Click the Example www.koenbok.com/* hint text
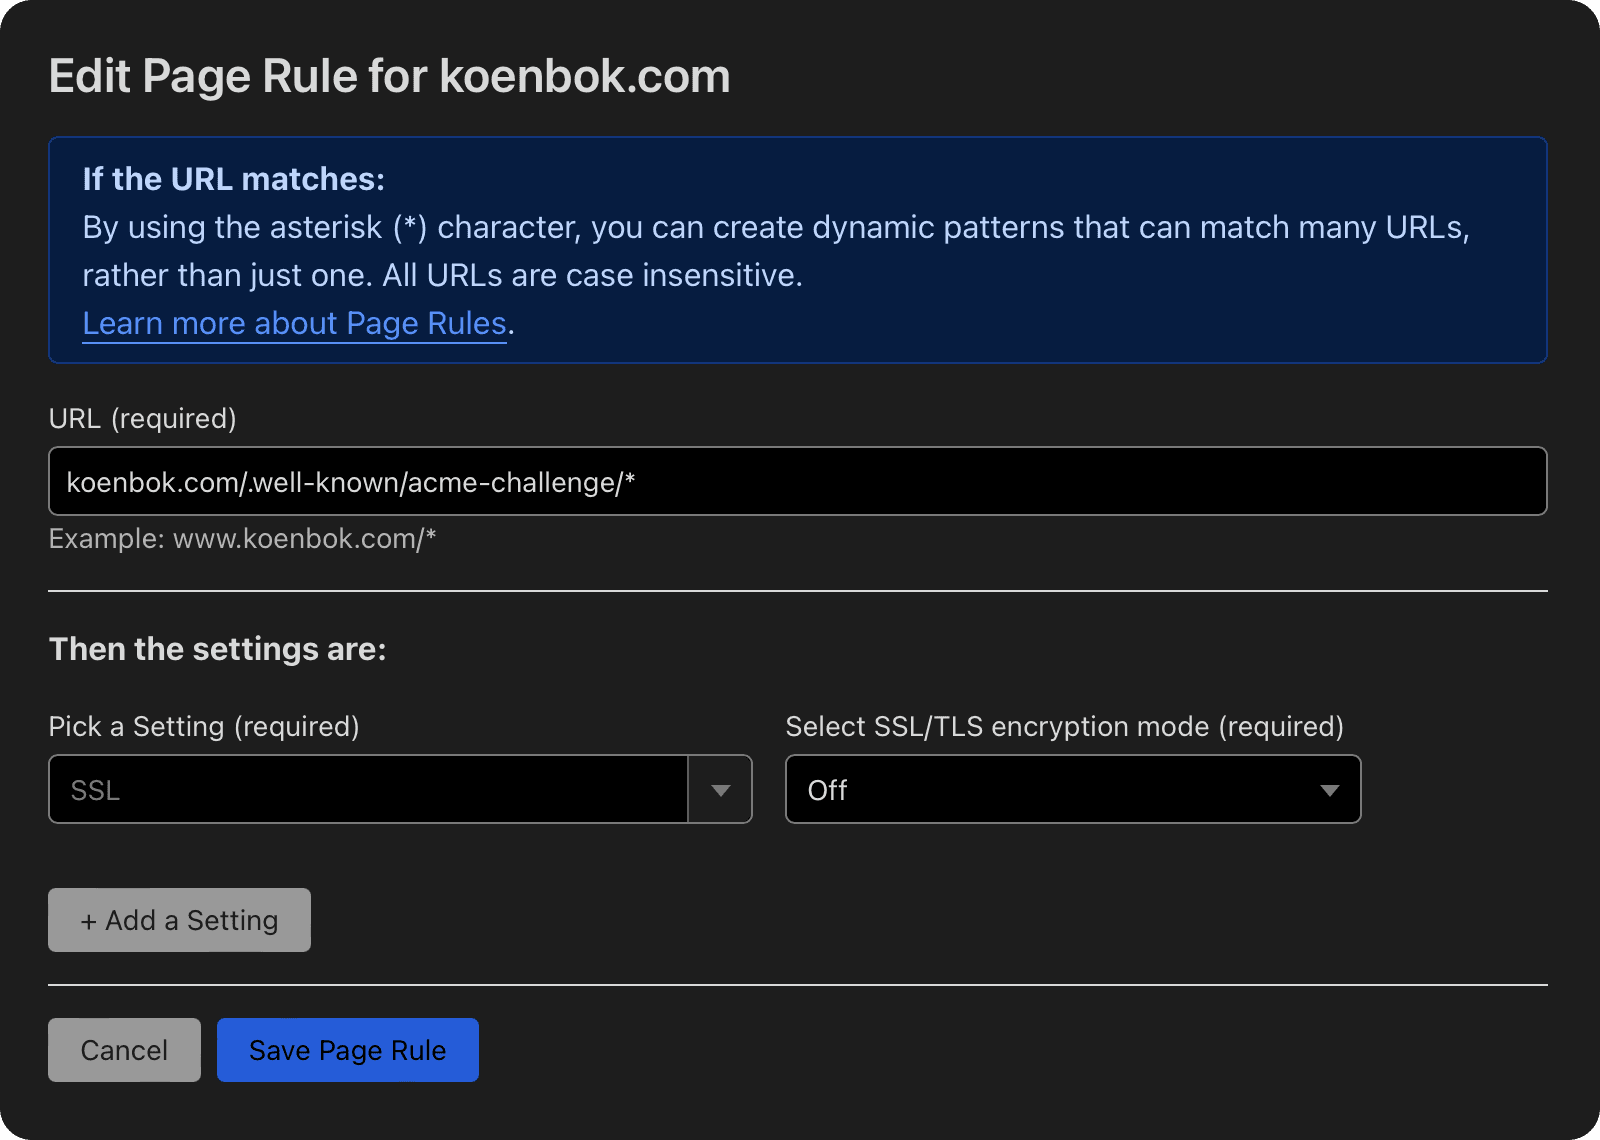This screenshot has height=1140, width=1600. pos(242,539)
